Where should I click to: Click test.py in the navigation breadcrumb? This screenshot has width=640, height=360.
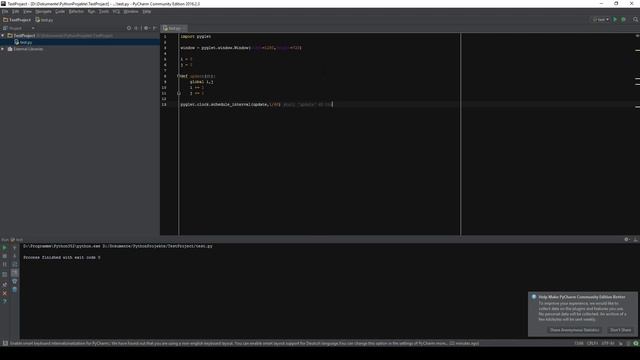point(44,20)
